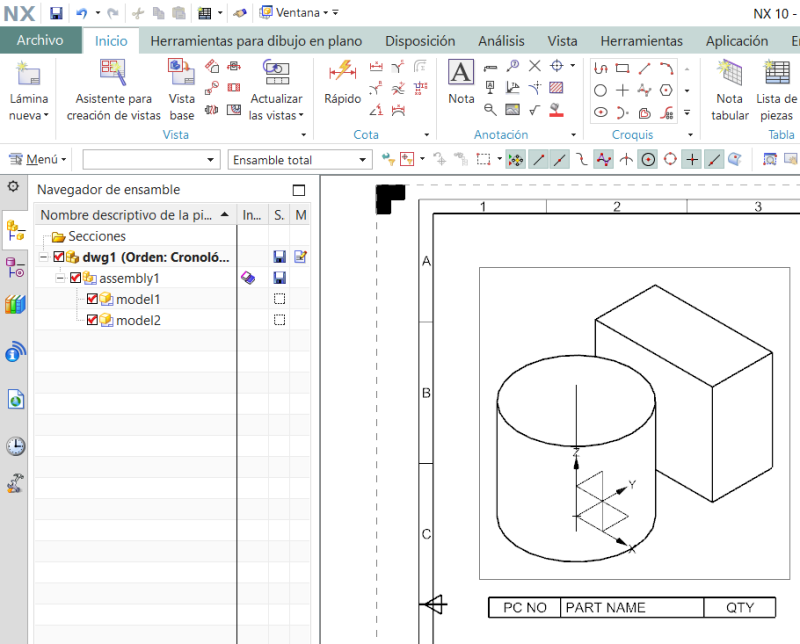800x644 pixels.
Task: Click the hatch pattern icon in Anotación
Action: click(x=556, y=88)
